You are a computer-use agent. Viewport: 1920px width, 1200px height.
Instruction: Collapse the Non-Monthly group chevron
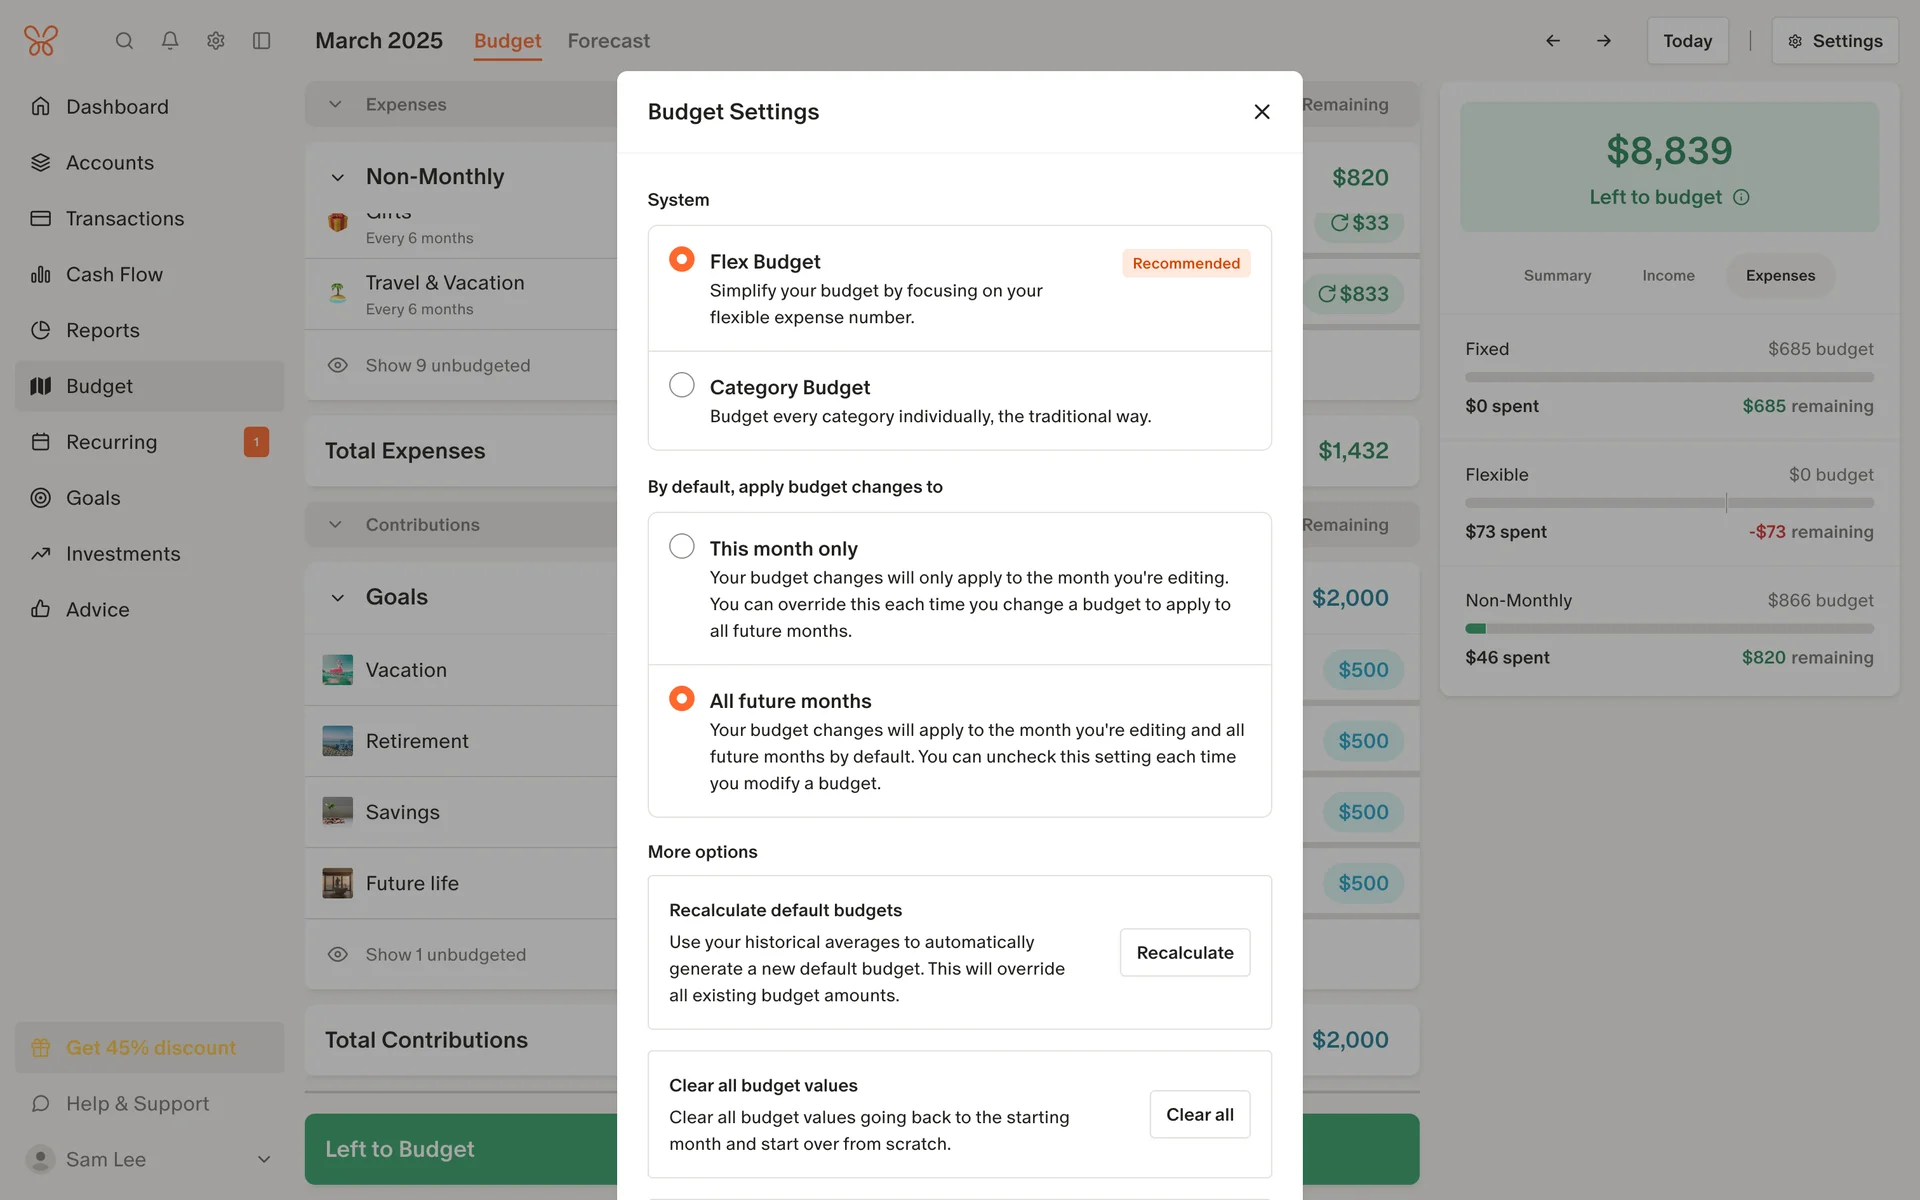[x=338, y=178]
